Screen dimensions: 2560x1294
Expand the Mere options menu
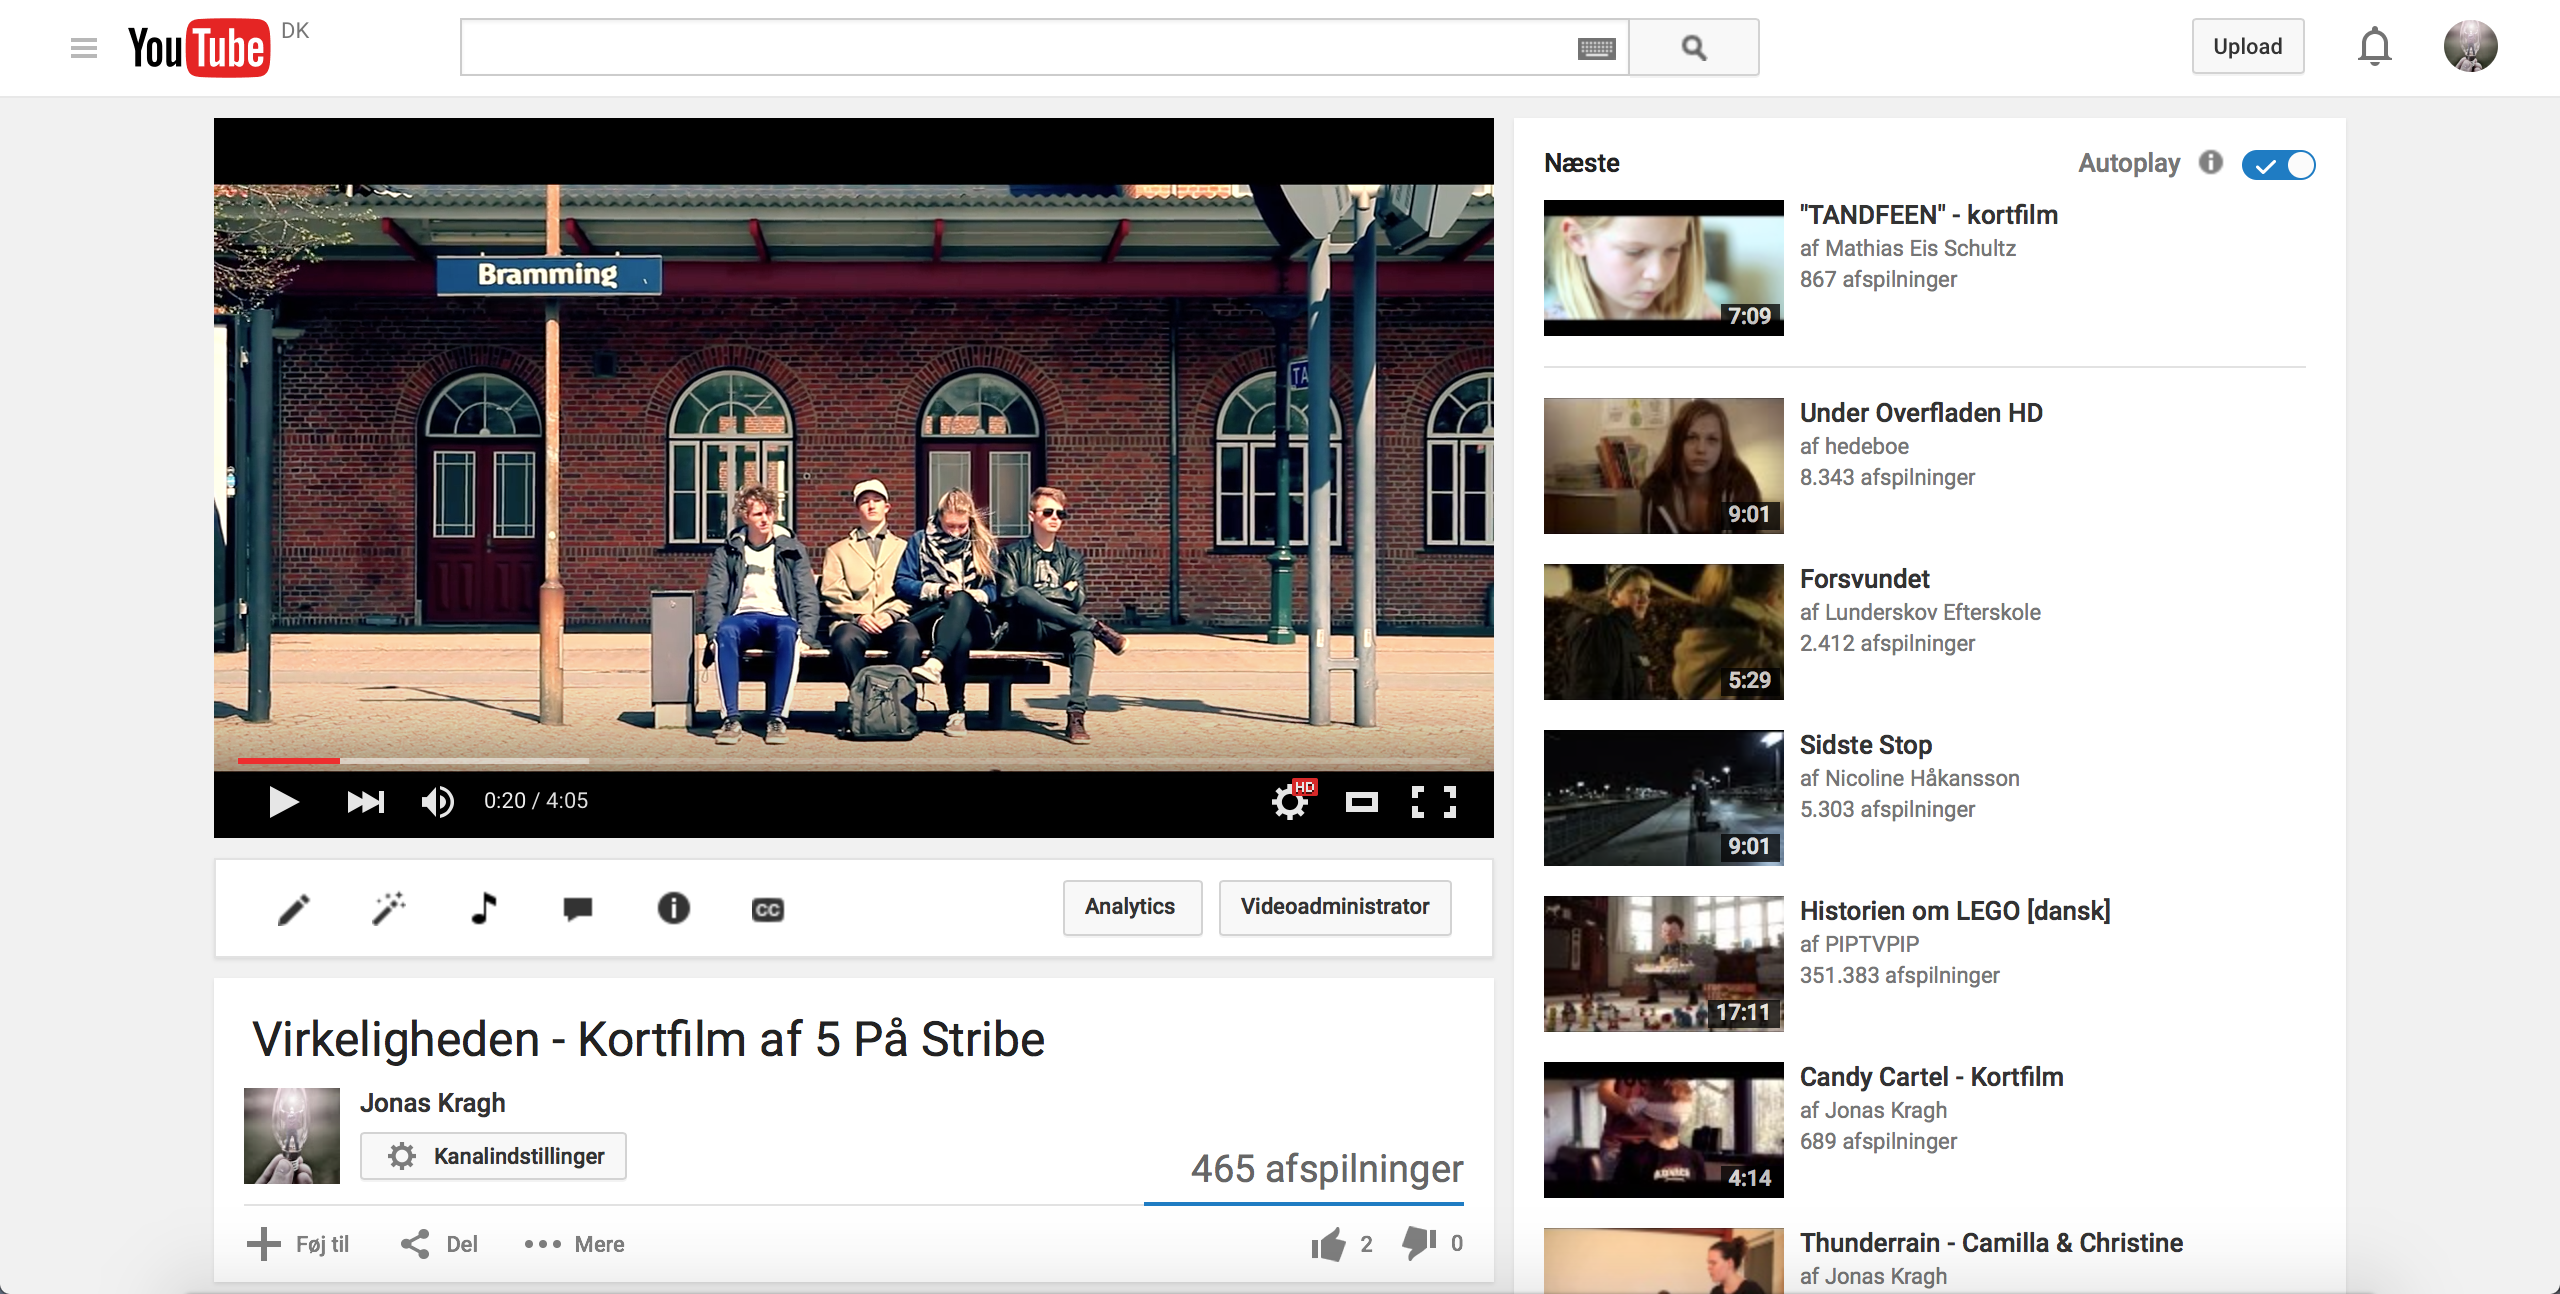tap(574, 1244)
